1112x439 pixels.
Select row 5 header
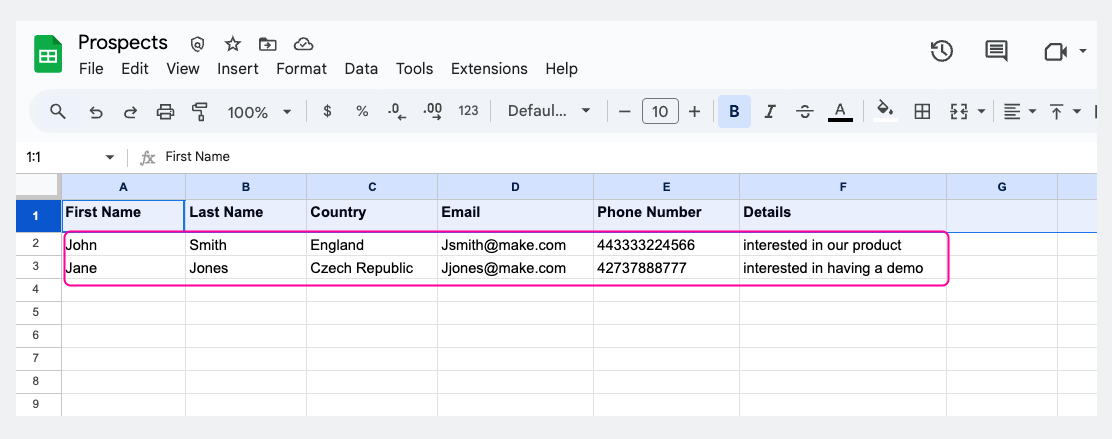click(x=38, y=313)
